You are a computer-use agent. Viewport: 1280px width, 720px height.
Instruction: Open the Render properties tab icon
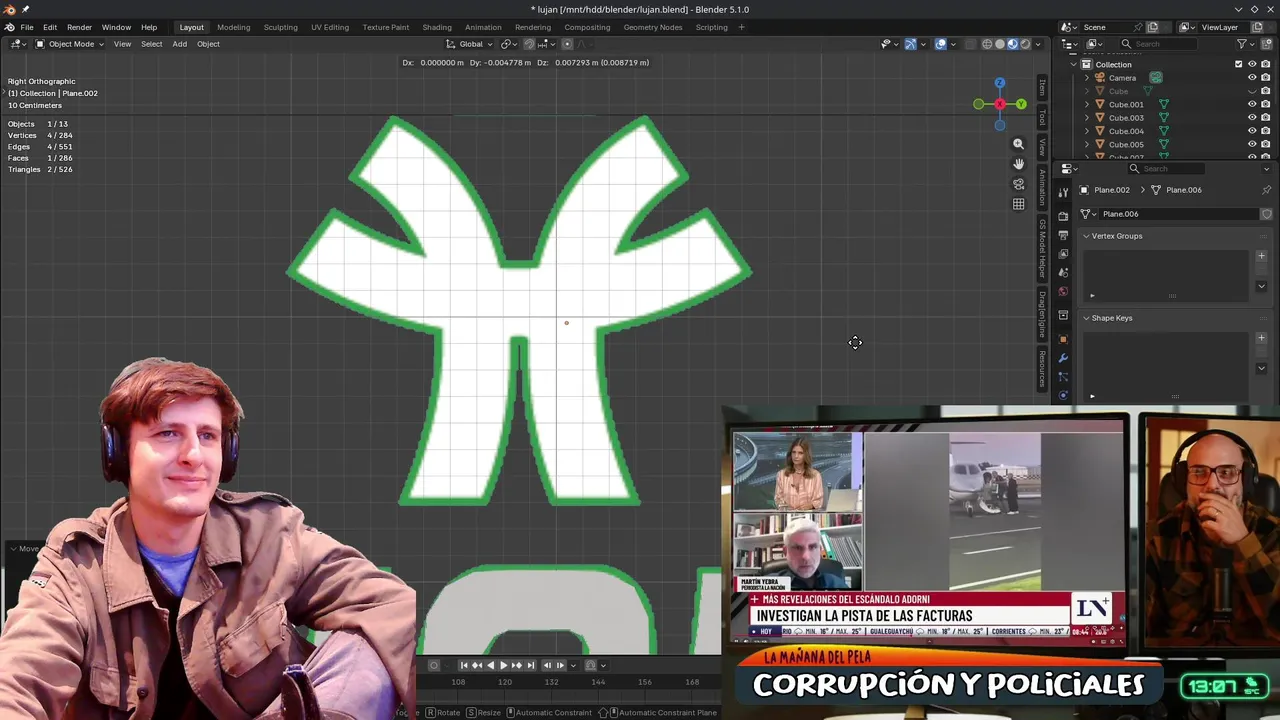click(x=1063, y=214)
